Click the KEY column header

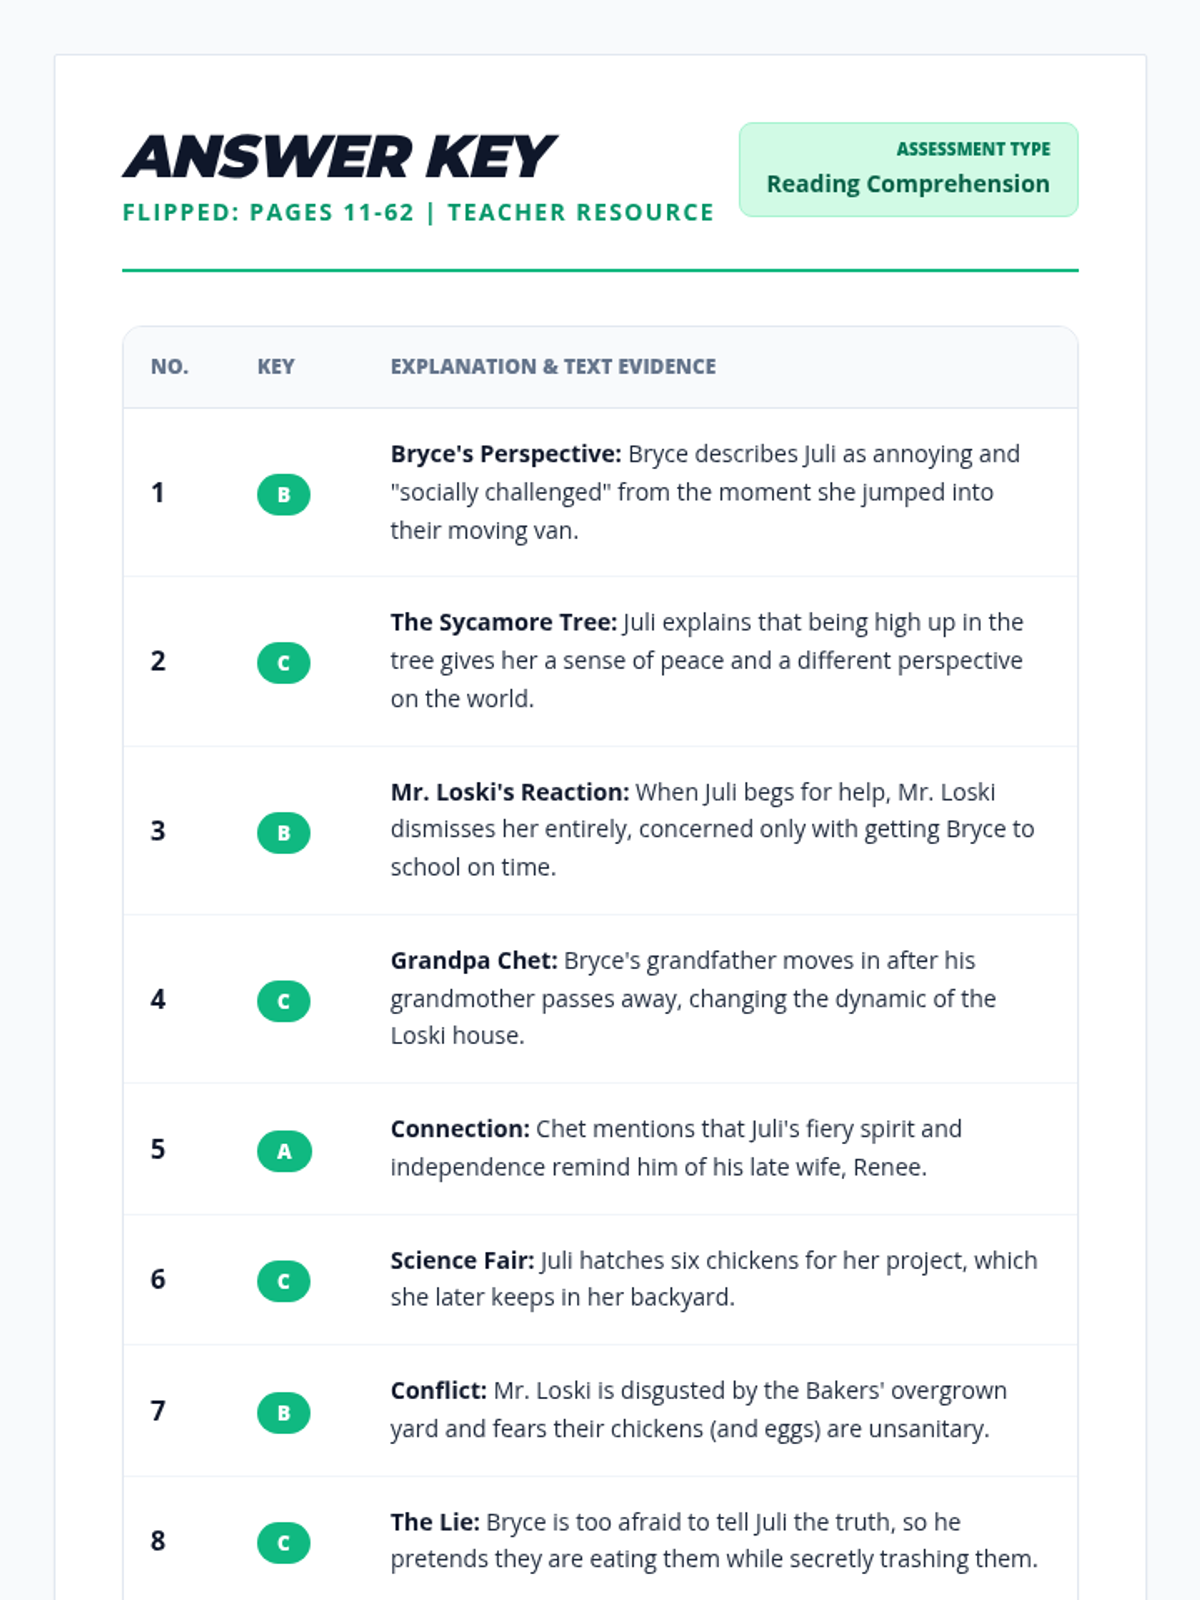276,367
